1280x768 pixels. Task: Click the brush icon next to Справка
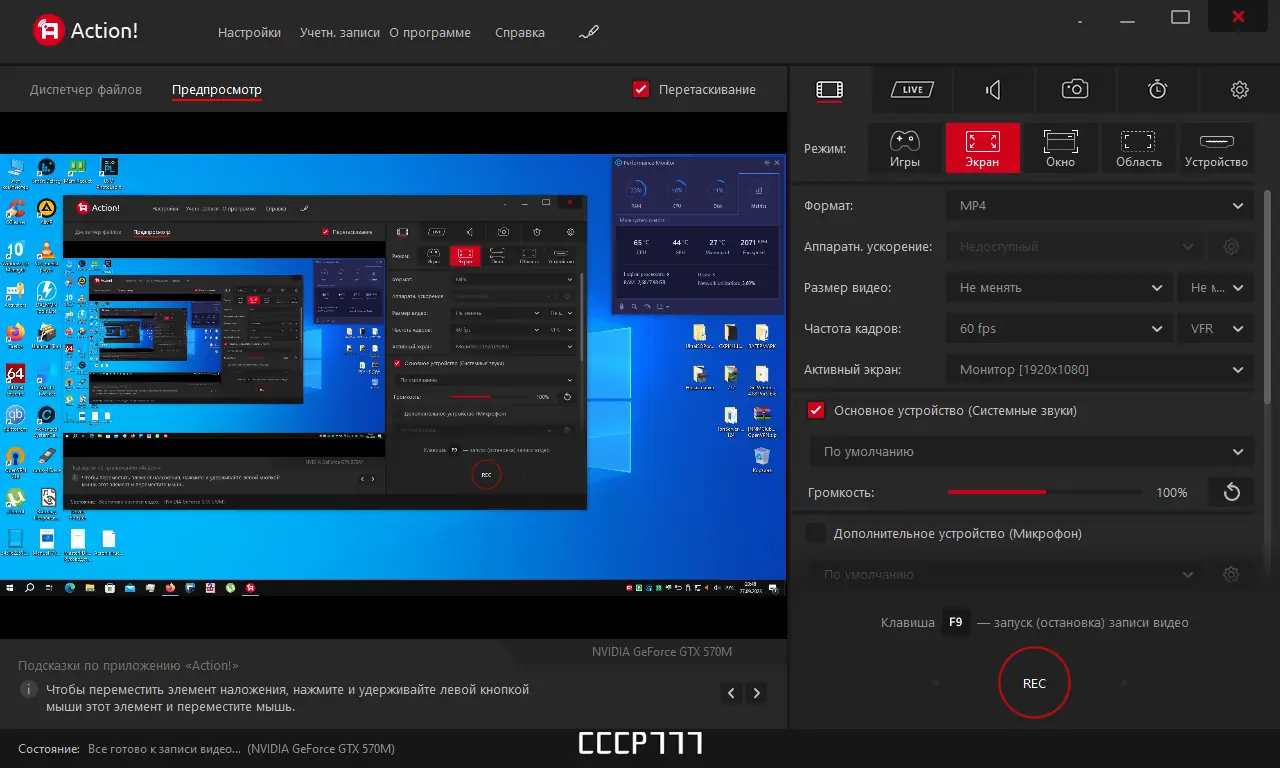point(589,32)
